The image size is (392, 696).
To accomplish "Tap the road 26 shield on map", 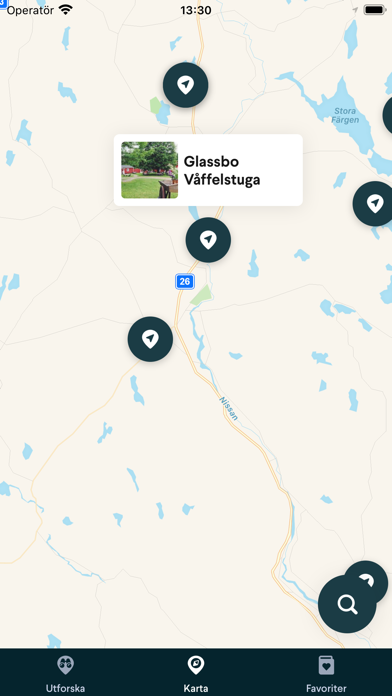I will [x=185, y=281].
